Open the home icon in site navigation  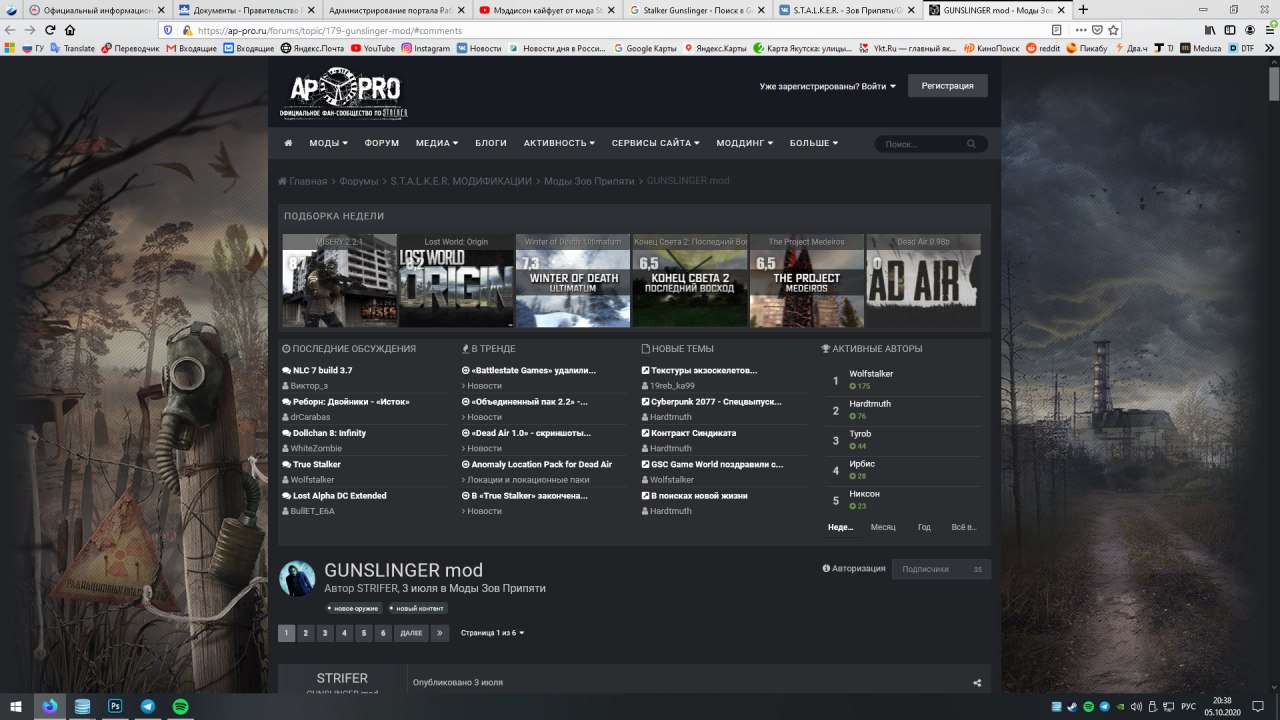point(289,143)
